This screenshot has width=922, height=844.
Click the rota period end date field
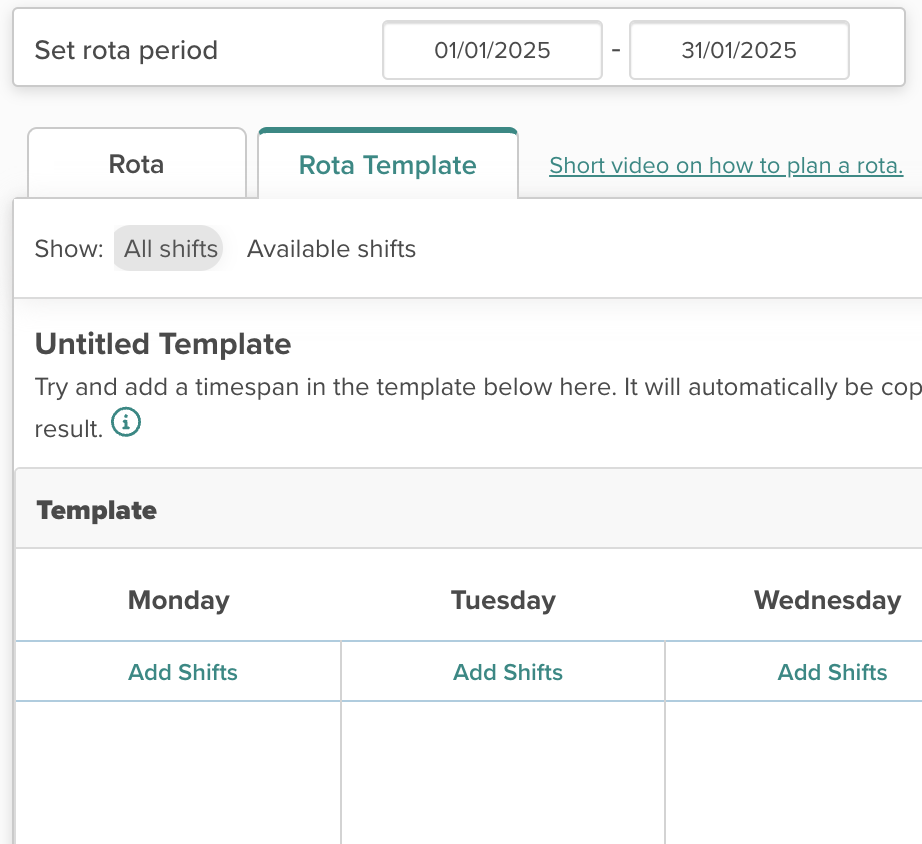click(x=739, y=50)
